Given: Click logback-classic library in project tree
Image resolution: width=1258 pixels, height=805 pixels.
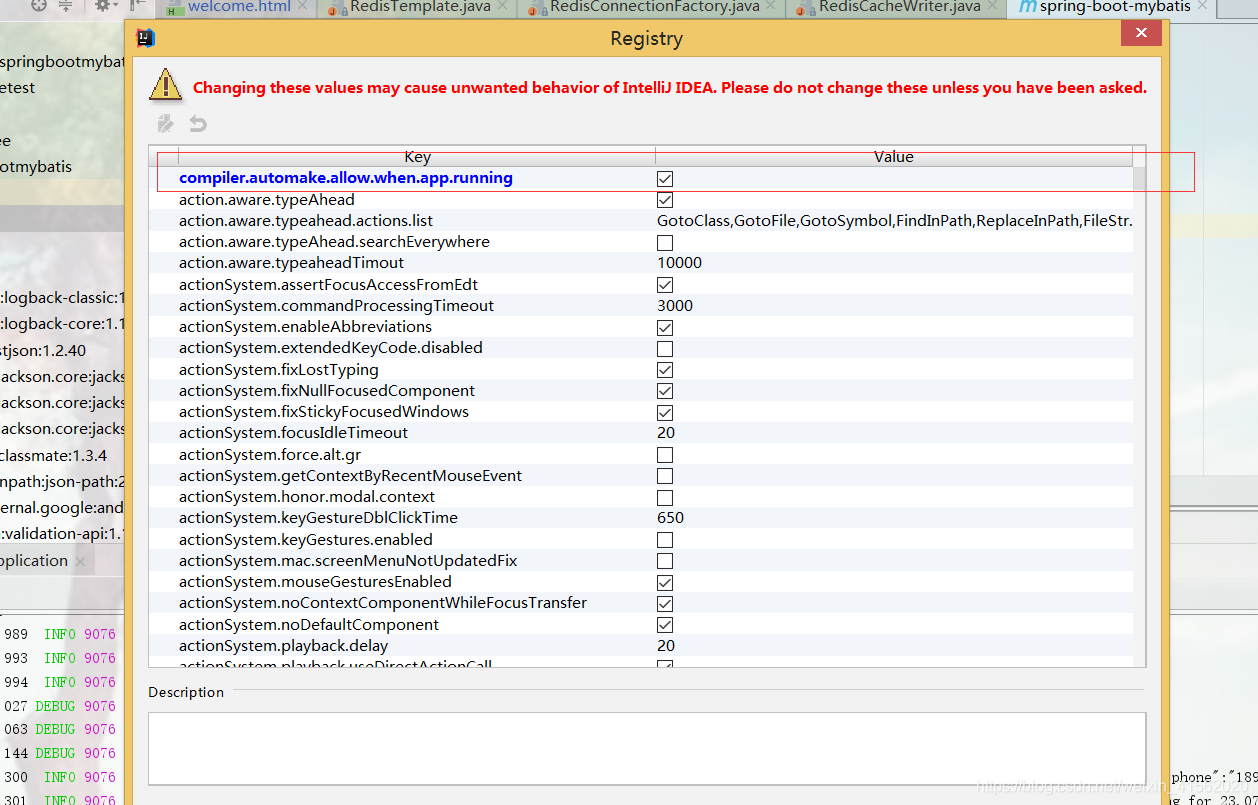Looking at the screenshot, I should pos(62,298).
